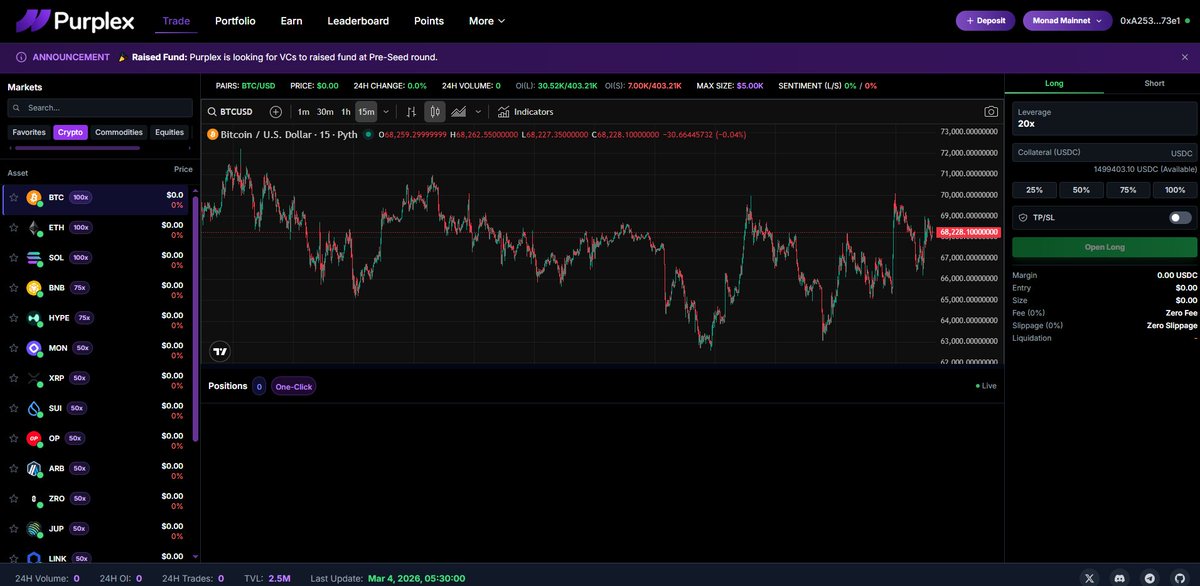Favorite MON with its star icon
1200x586 pixels.
point(14,348)
